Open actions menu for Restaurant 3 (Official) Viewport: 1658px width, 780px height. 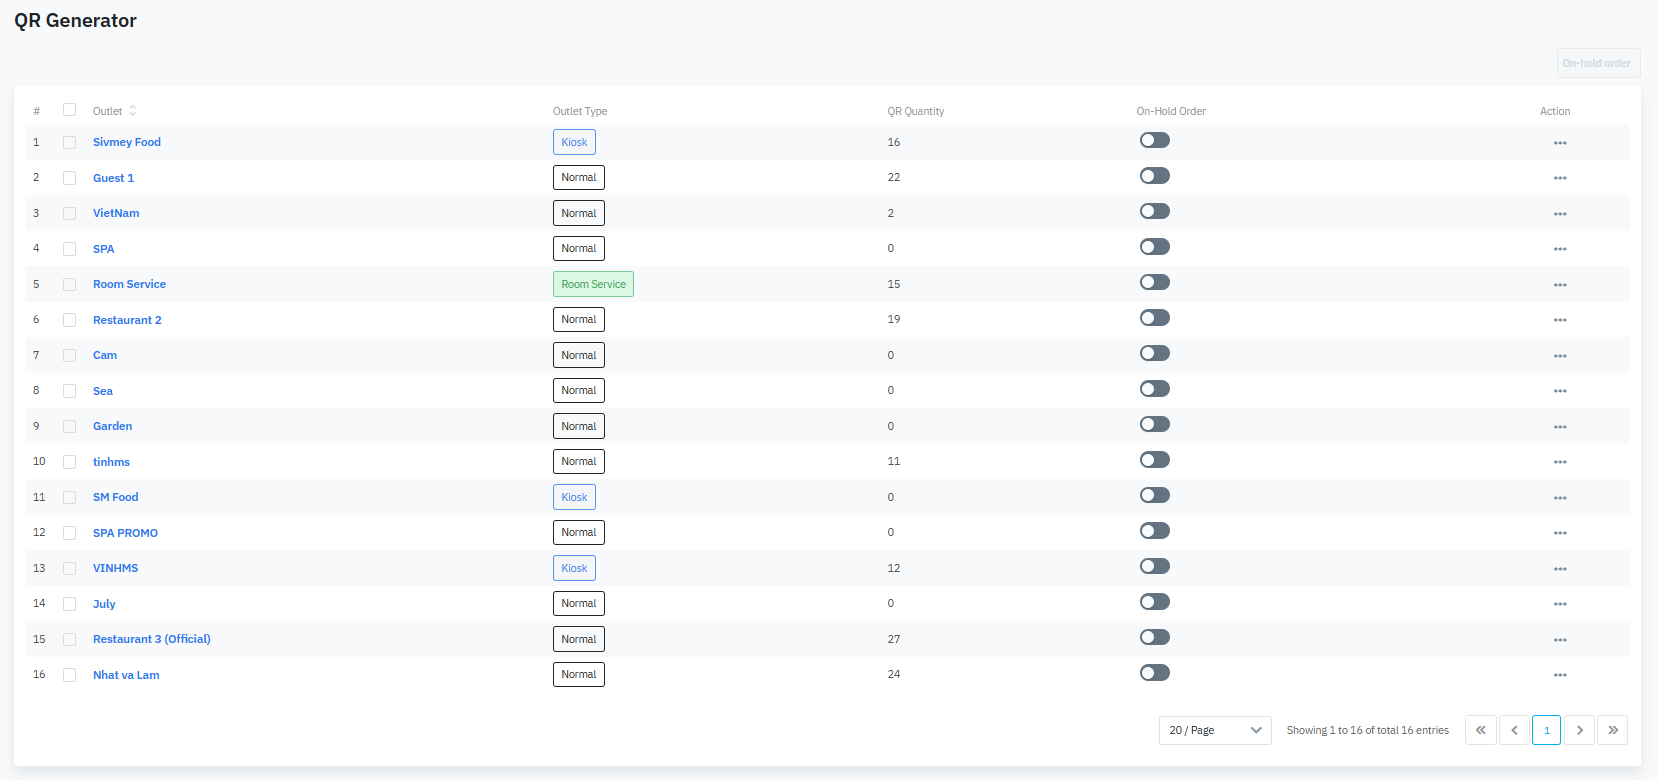pos(1559,640)
